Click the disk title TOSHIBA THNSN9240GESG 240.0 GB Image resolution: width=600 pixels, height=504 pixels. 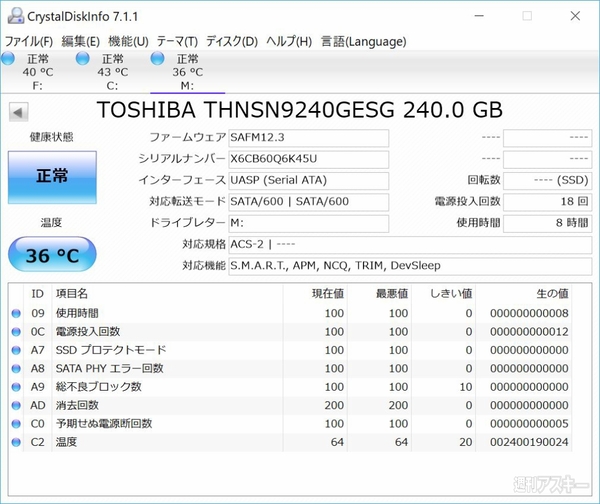tap(300, 110)
